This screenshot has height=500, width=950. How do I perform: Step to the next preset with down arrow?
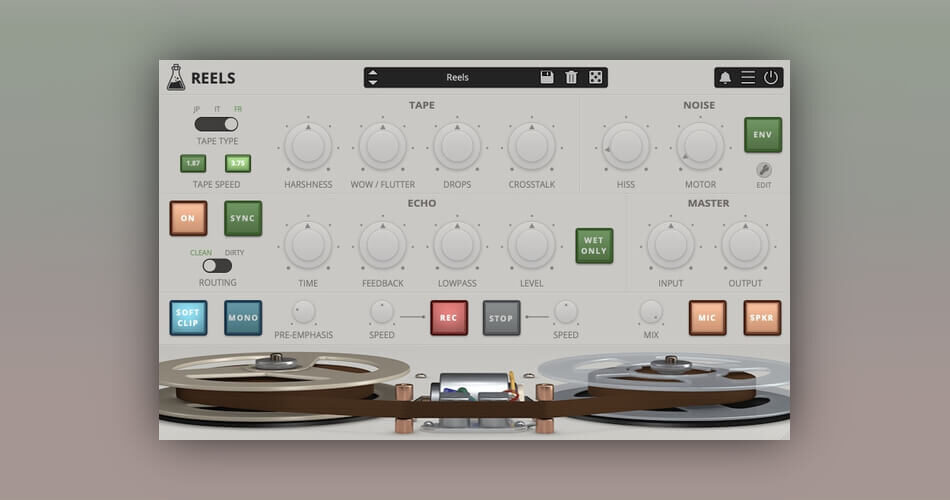coord(373,83)
